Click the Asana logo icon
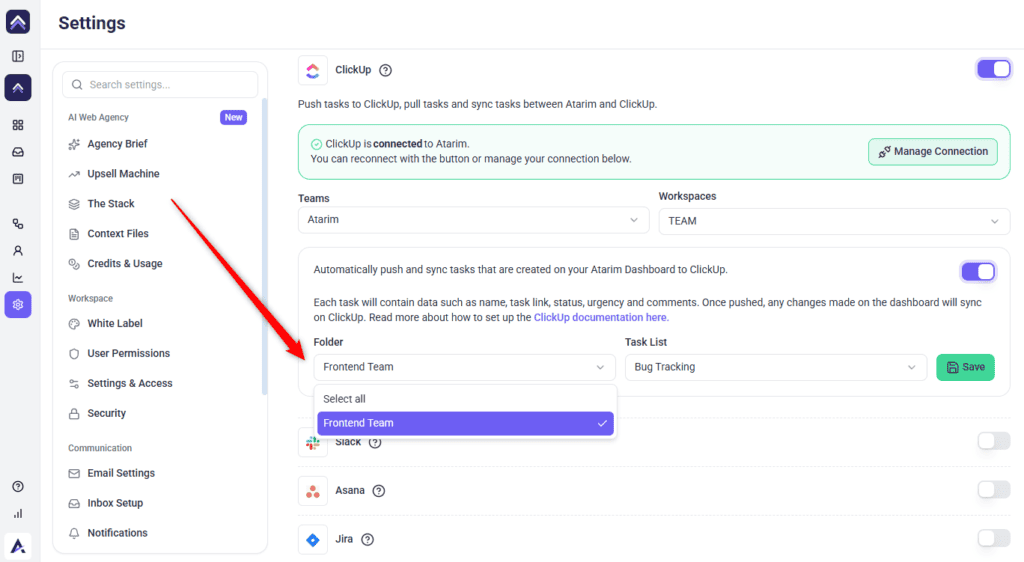 tap(313, 491)
